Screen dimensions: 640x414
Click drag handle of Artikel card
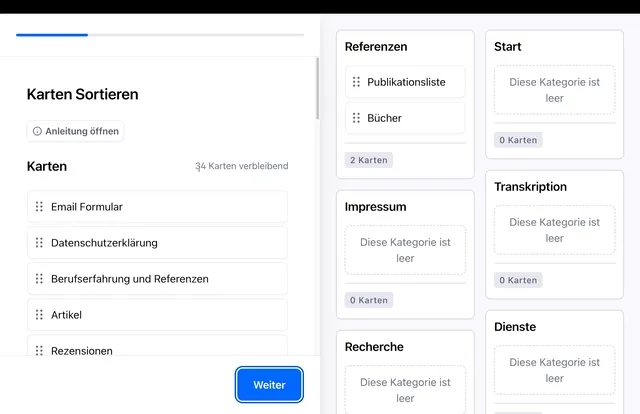click(x=39, y=315)
